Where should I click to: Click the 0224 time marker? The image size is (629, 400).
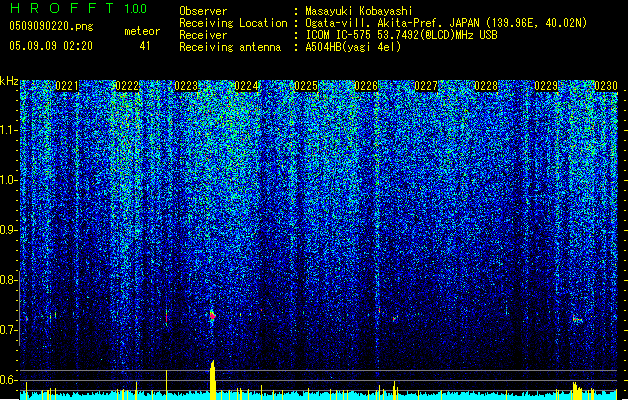pos(246,86)
